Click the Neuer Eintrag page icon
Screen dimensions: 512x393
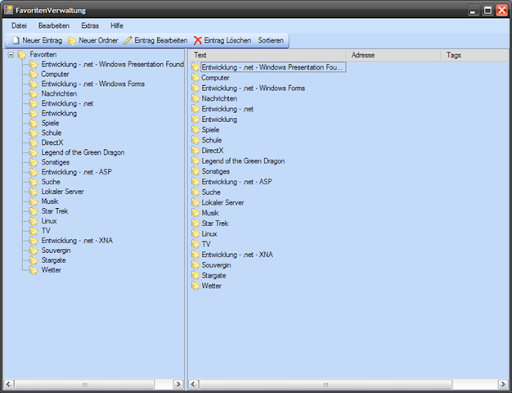coord(16,40)
